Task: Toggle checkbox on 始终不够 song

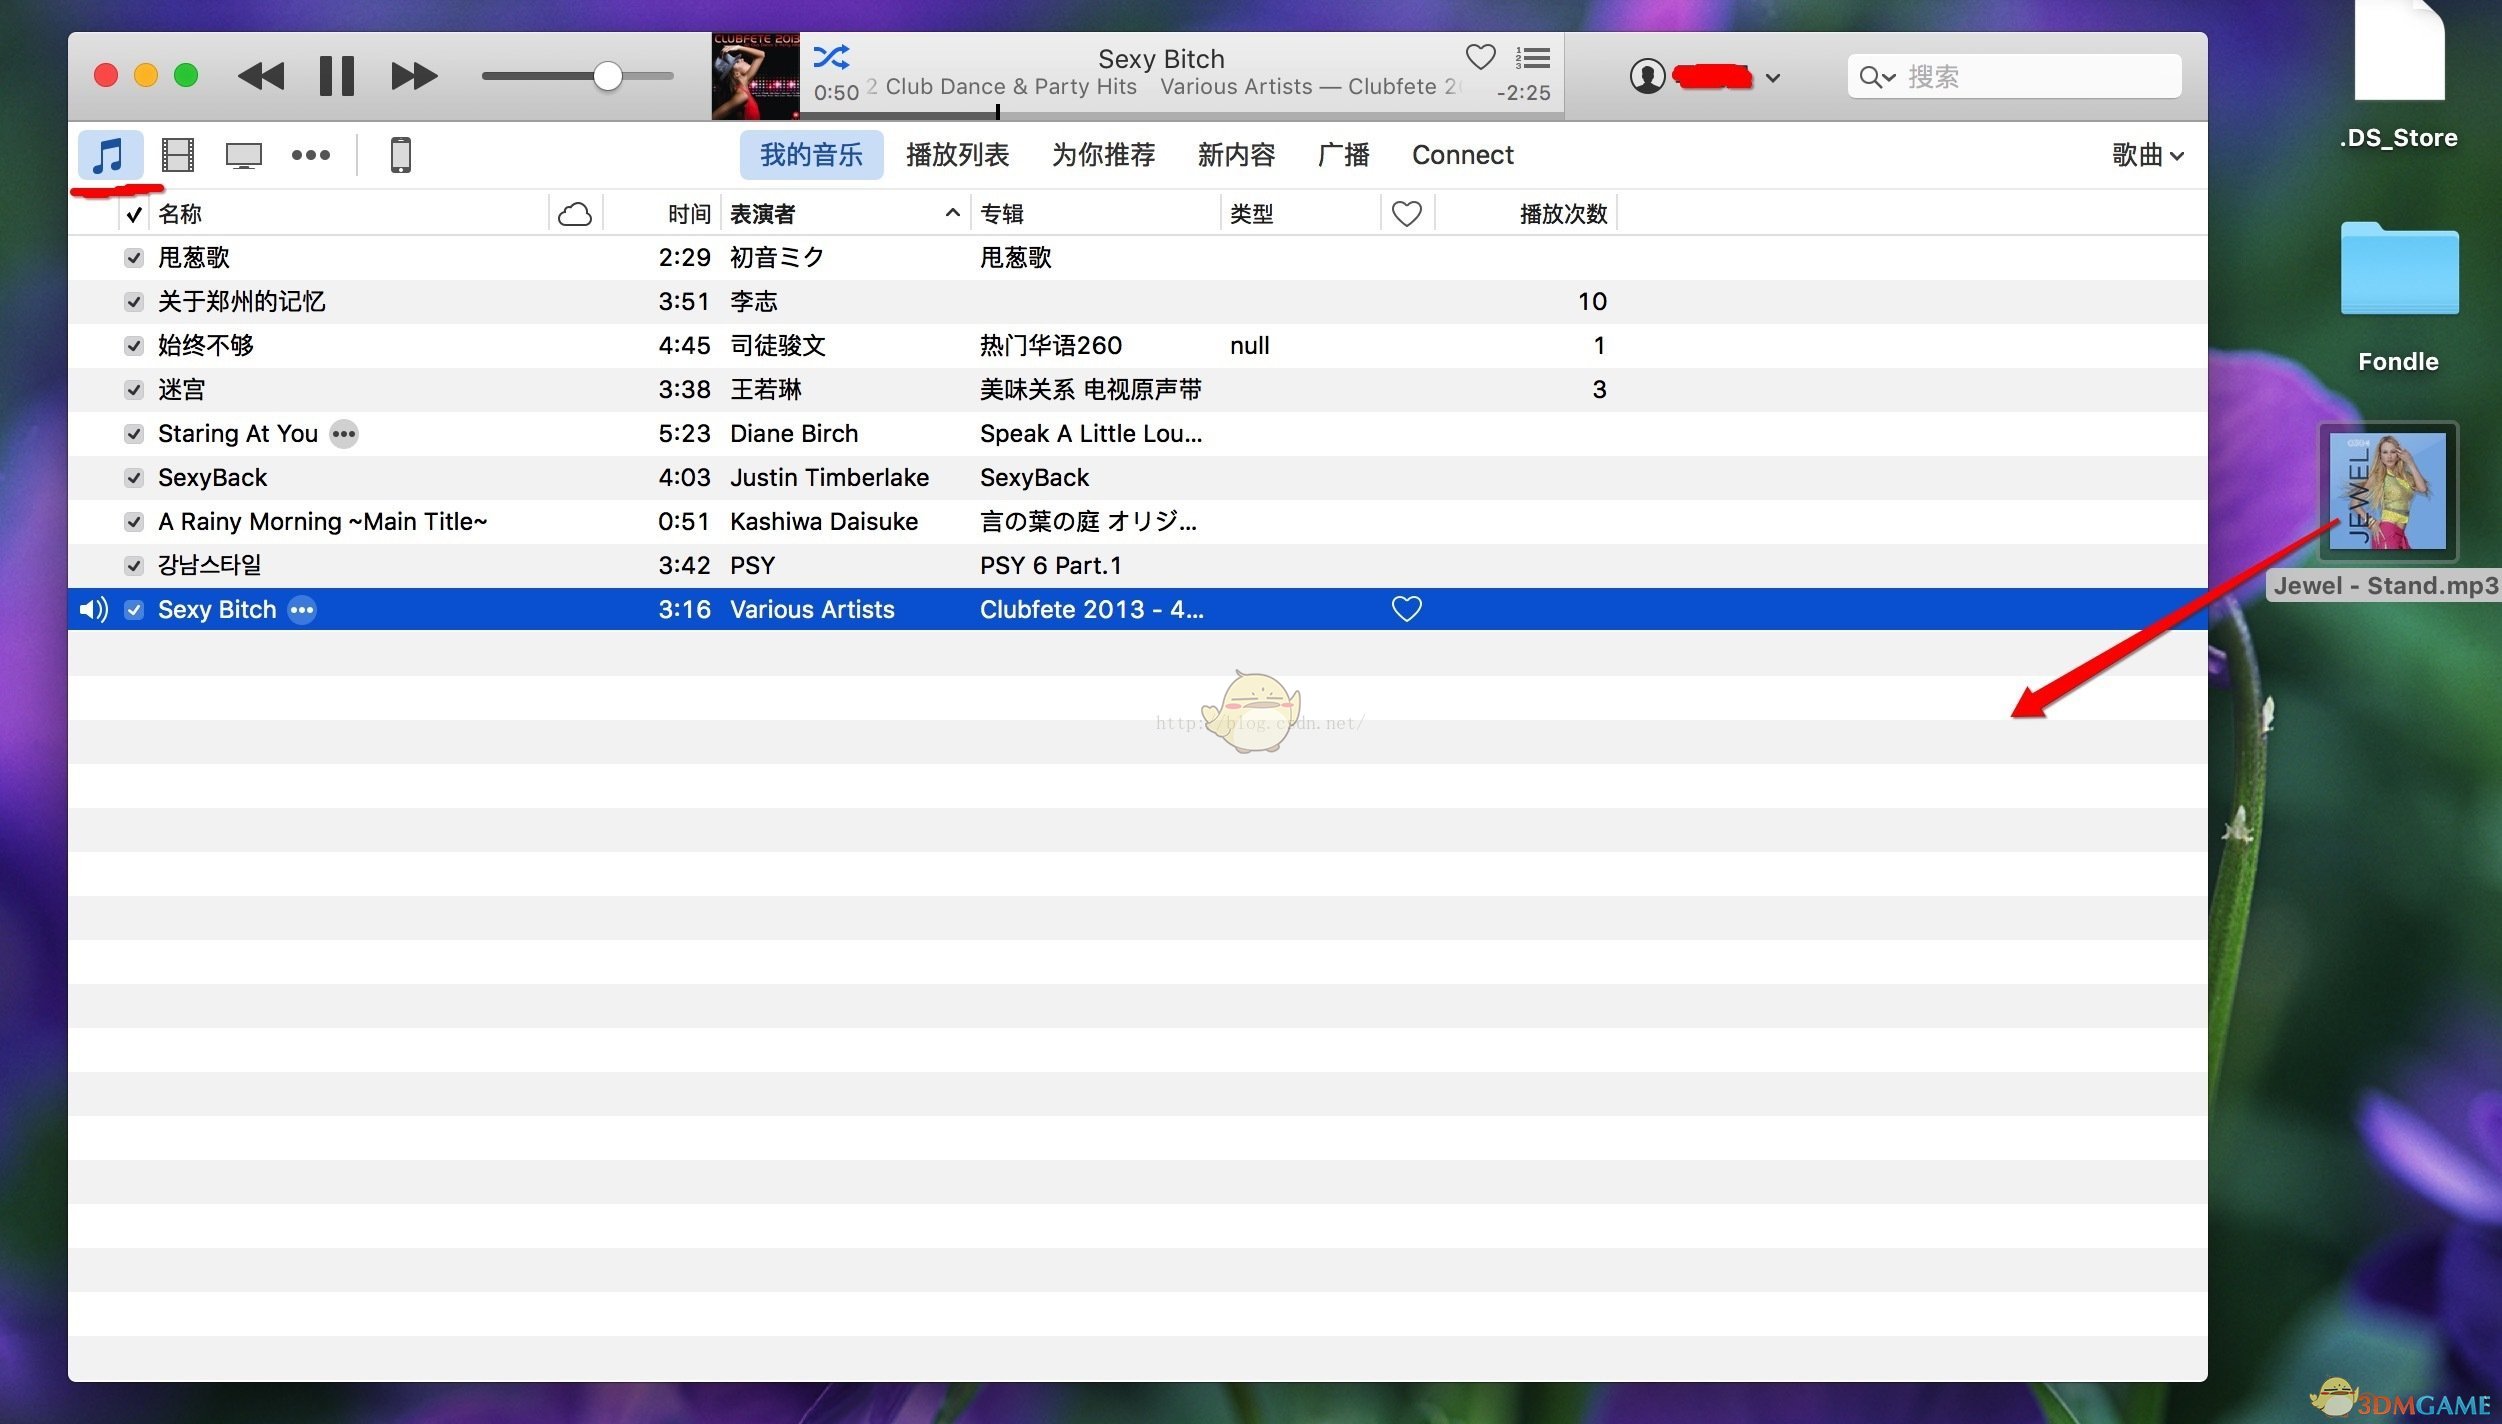Action: (x=136, y=345)
